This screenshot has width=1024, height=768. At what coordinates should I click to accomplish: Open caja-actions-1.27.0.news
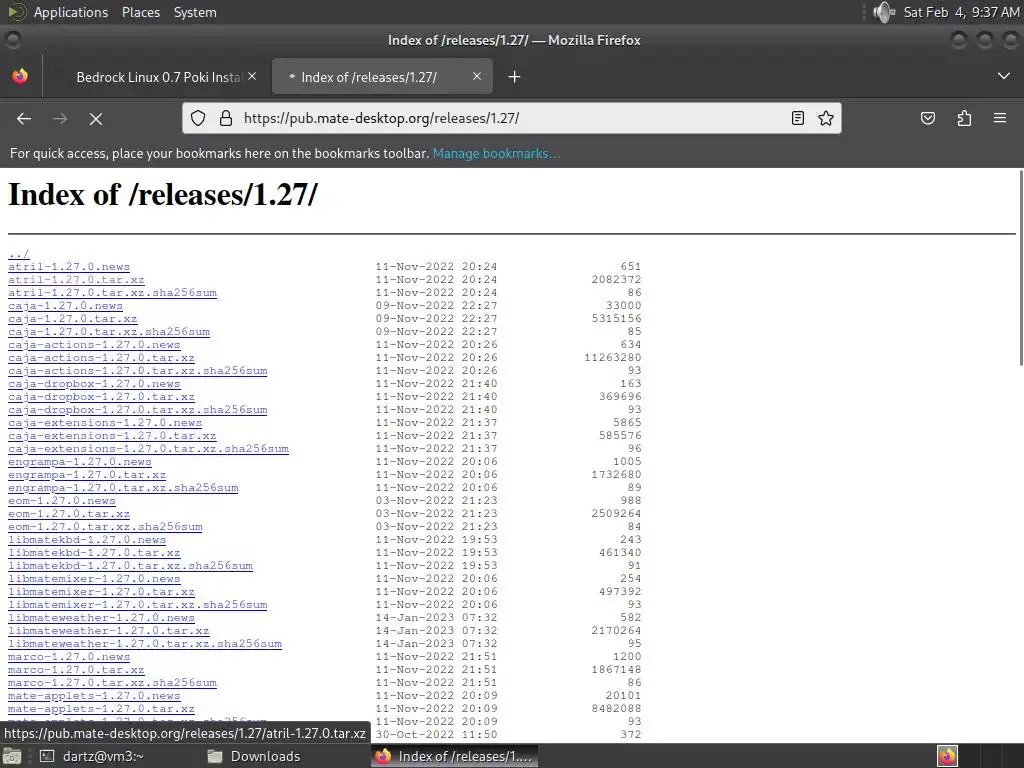click(94, 345)
